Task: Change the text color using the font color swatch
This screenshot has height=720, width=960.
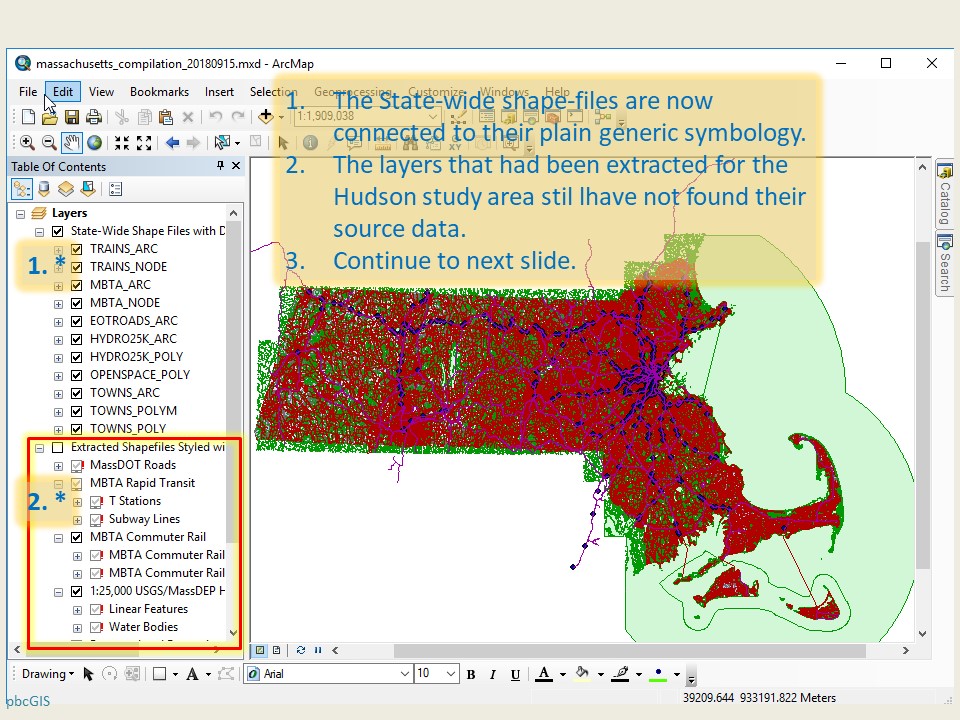Action: click(x=546, y=674)
